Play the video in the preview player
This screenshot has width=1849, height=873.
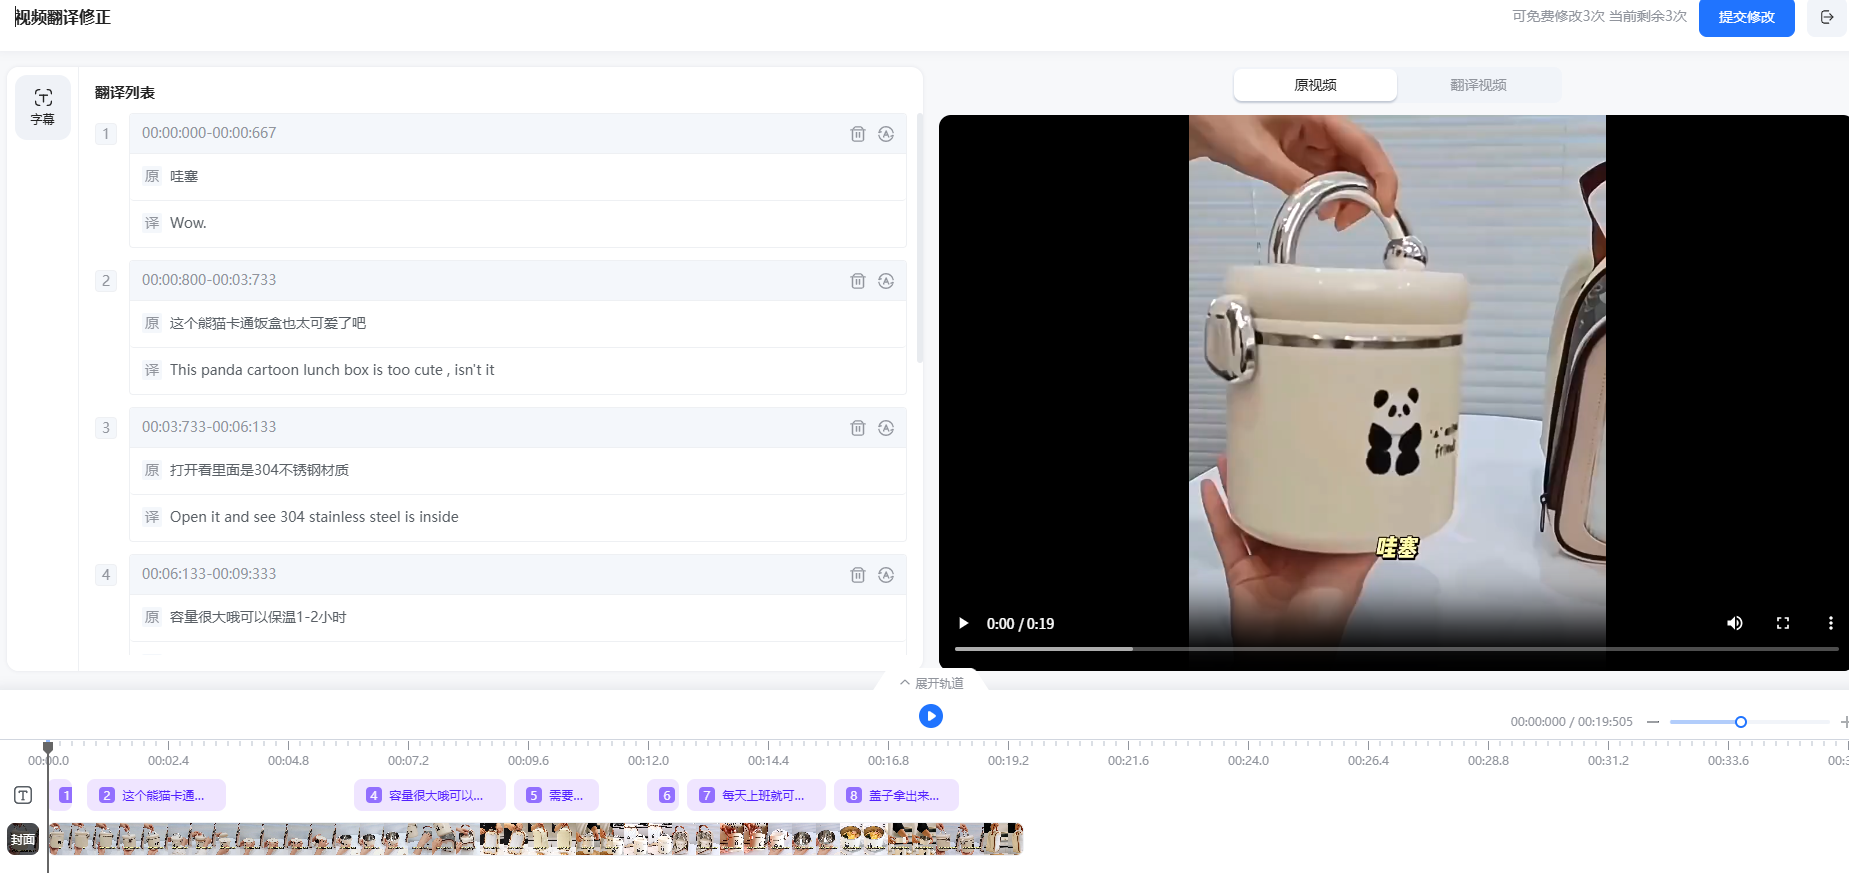[963, 623]
